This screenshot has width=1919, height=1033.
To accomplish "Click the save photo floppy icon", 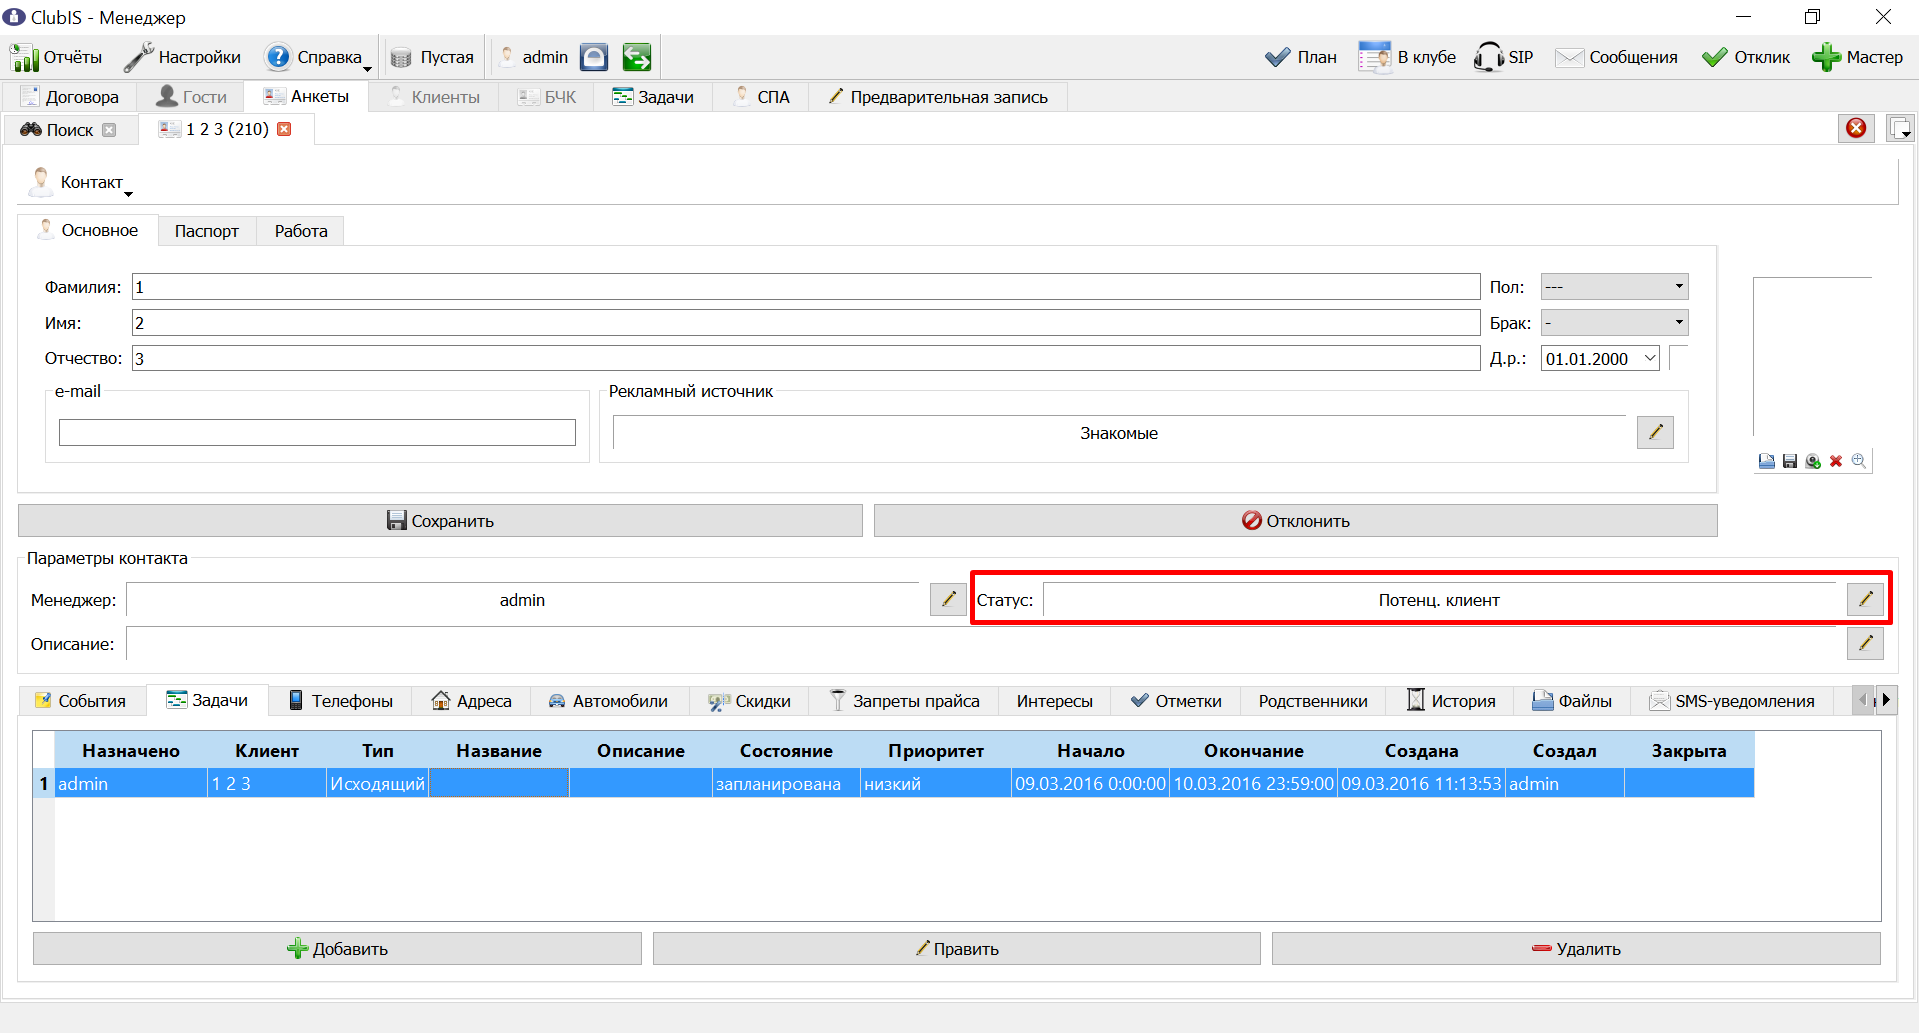I will tap(1790, 461).
